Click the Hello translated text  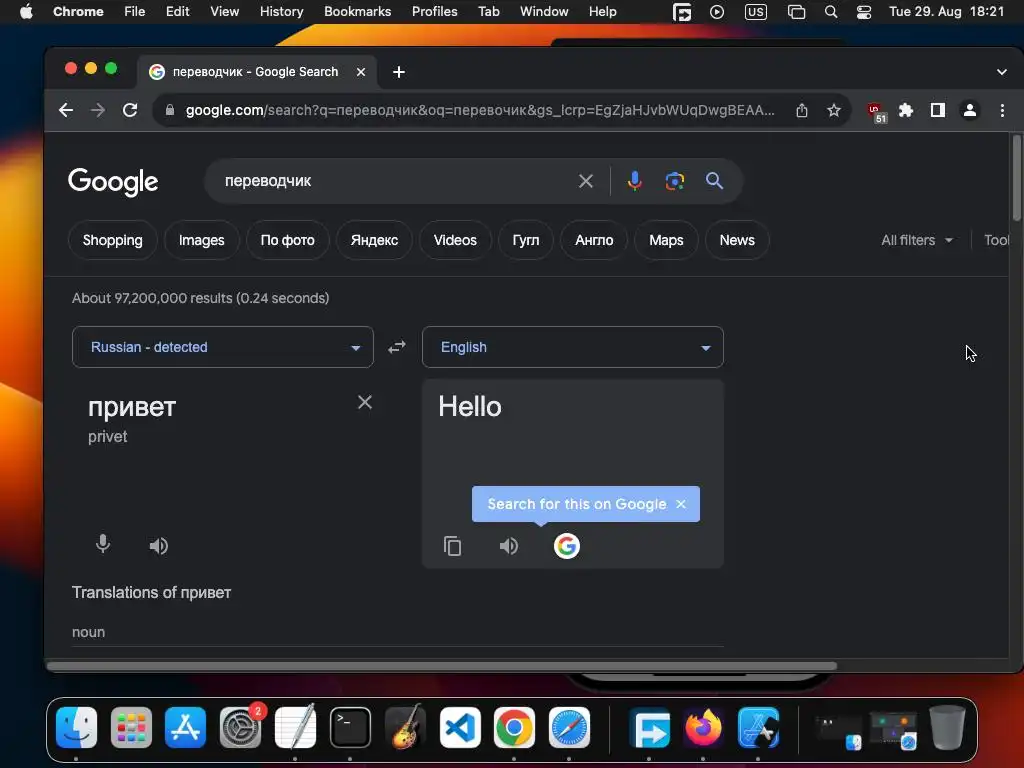click(470, 407)
